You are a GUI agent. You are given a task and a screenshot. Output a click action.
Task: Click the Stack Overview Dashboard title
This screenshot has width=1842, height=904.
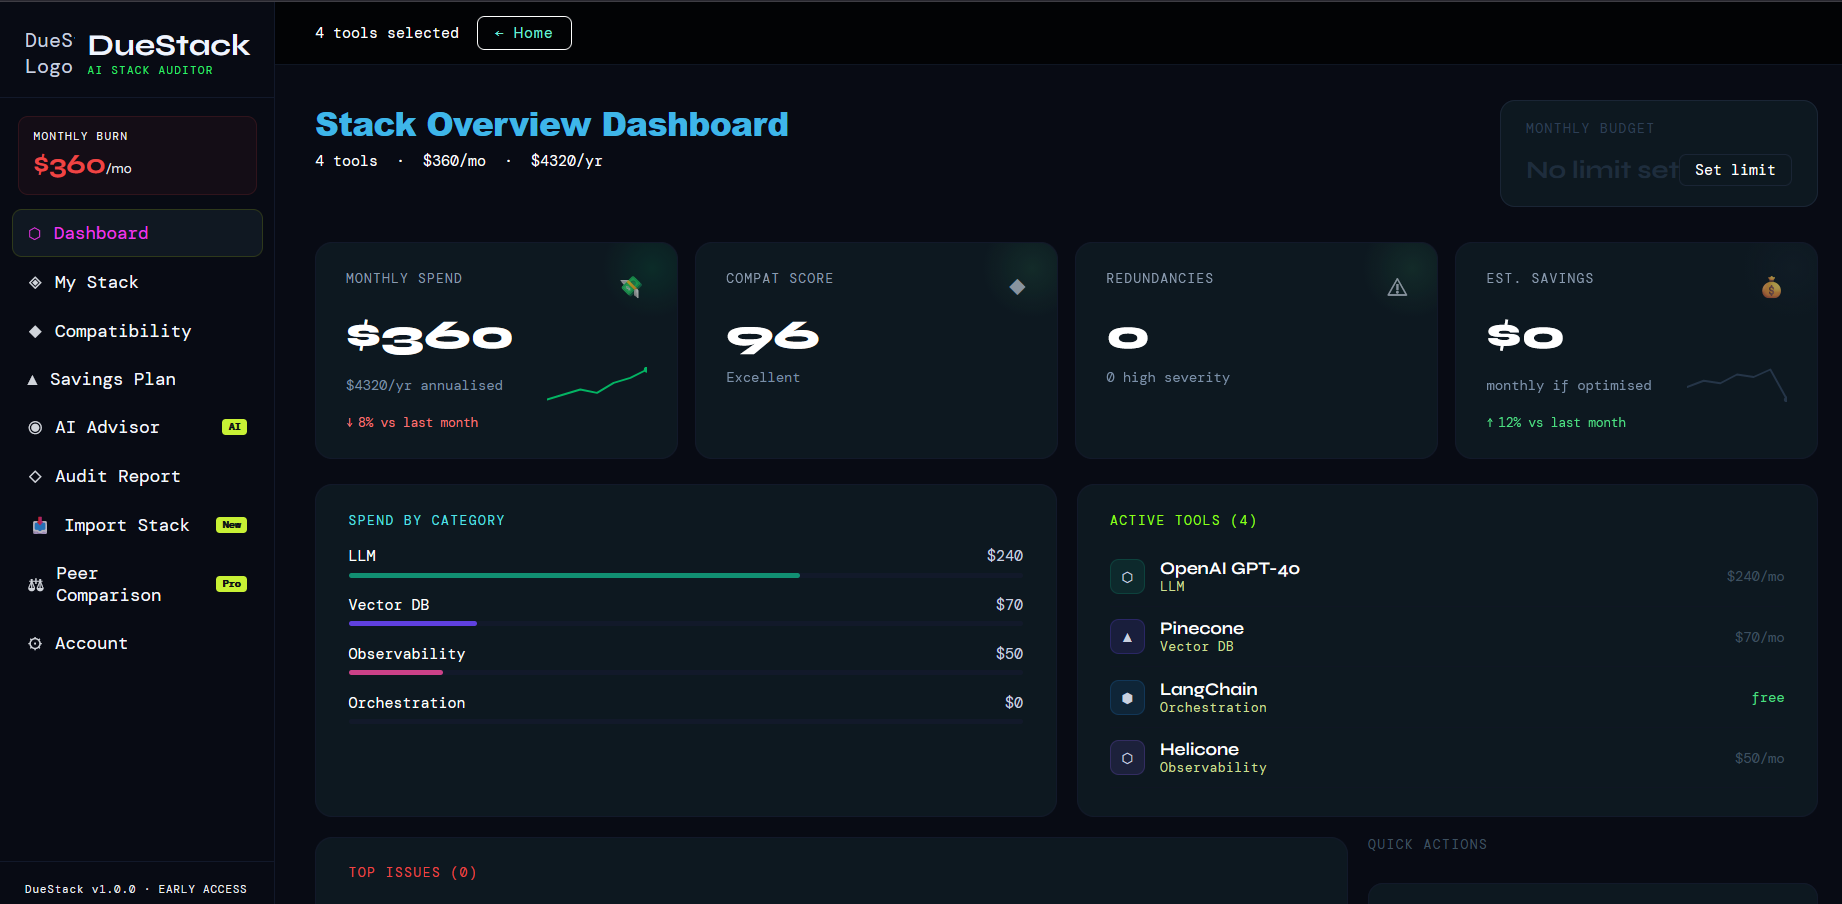(552, 125)
